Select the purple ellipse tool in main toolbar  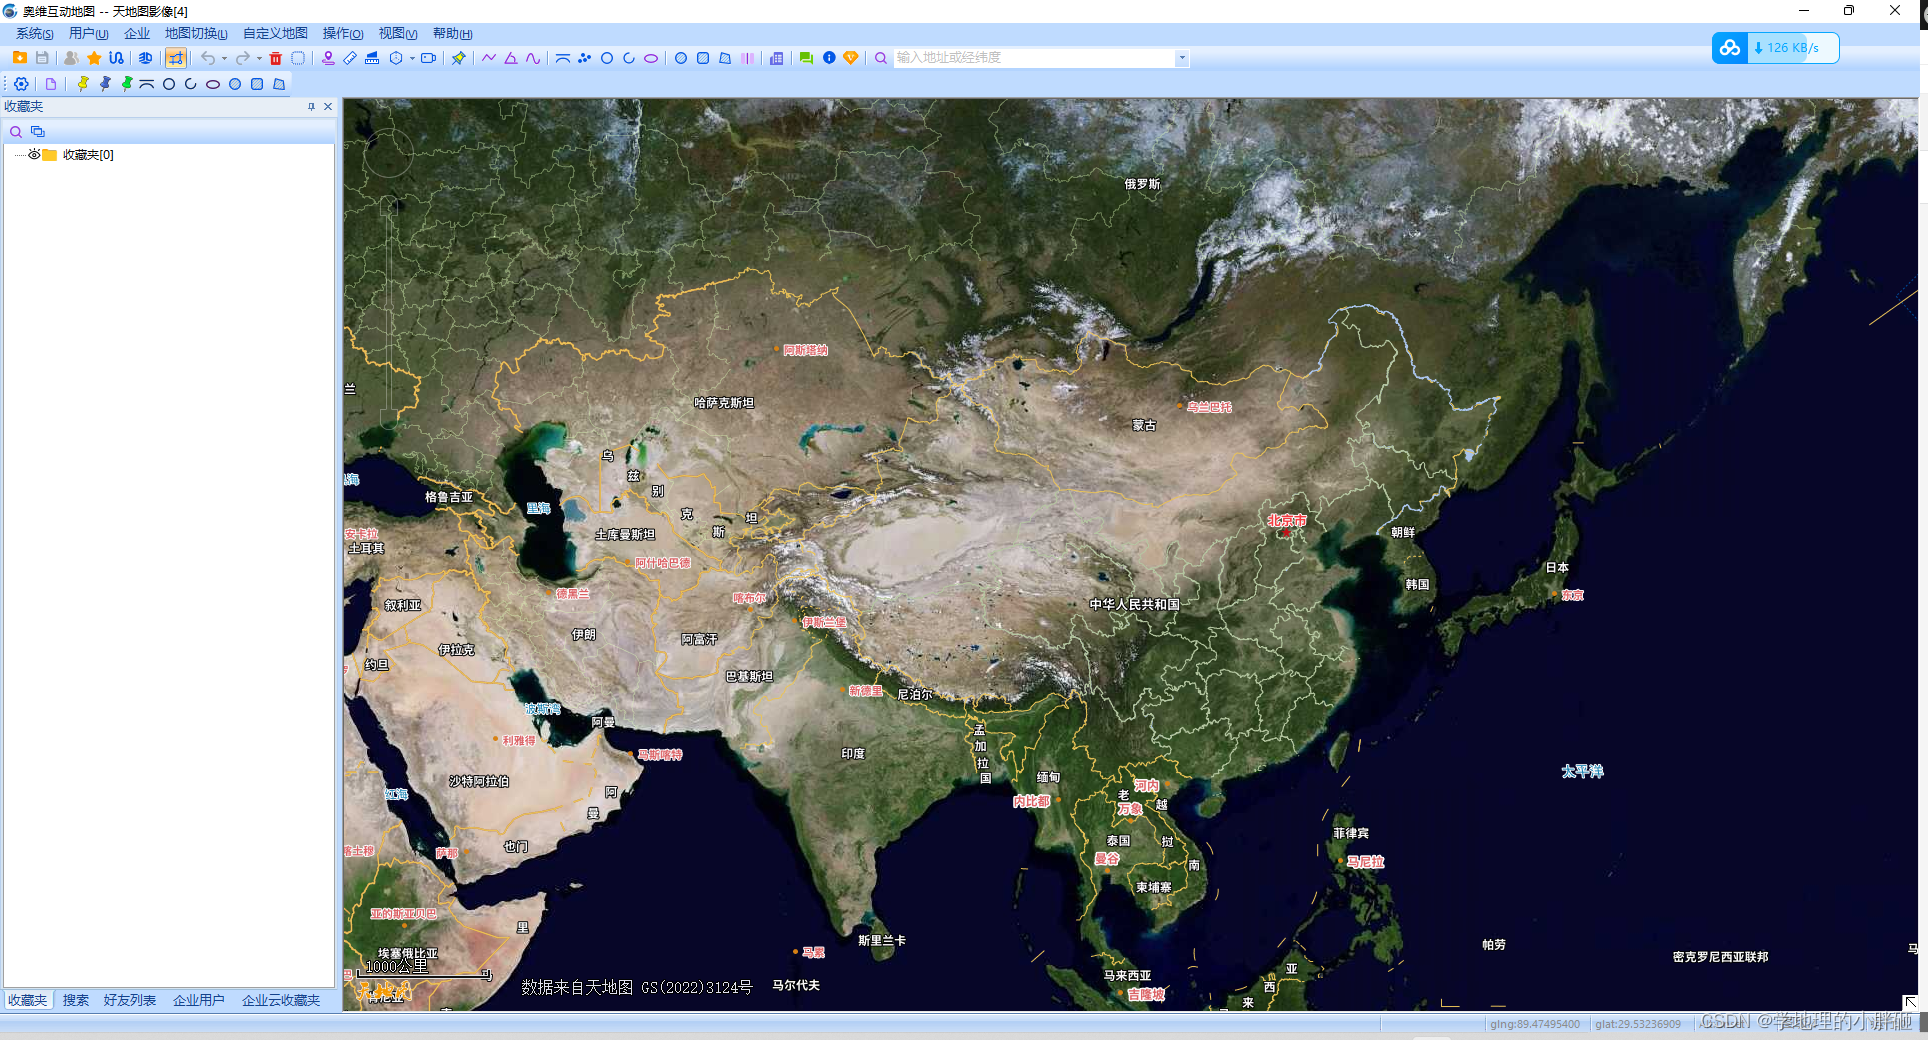tap(651, 58)
